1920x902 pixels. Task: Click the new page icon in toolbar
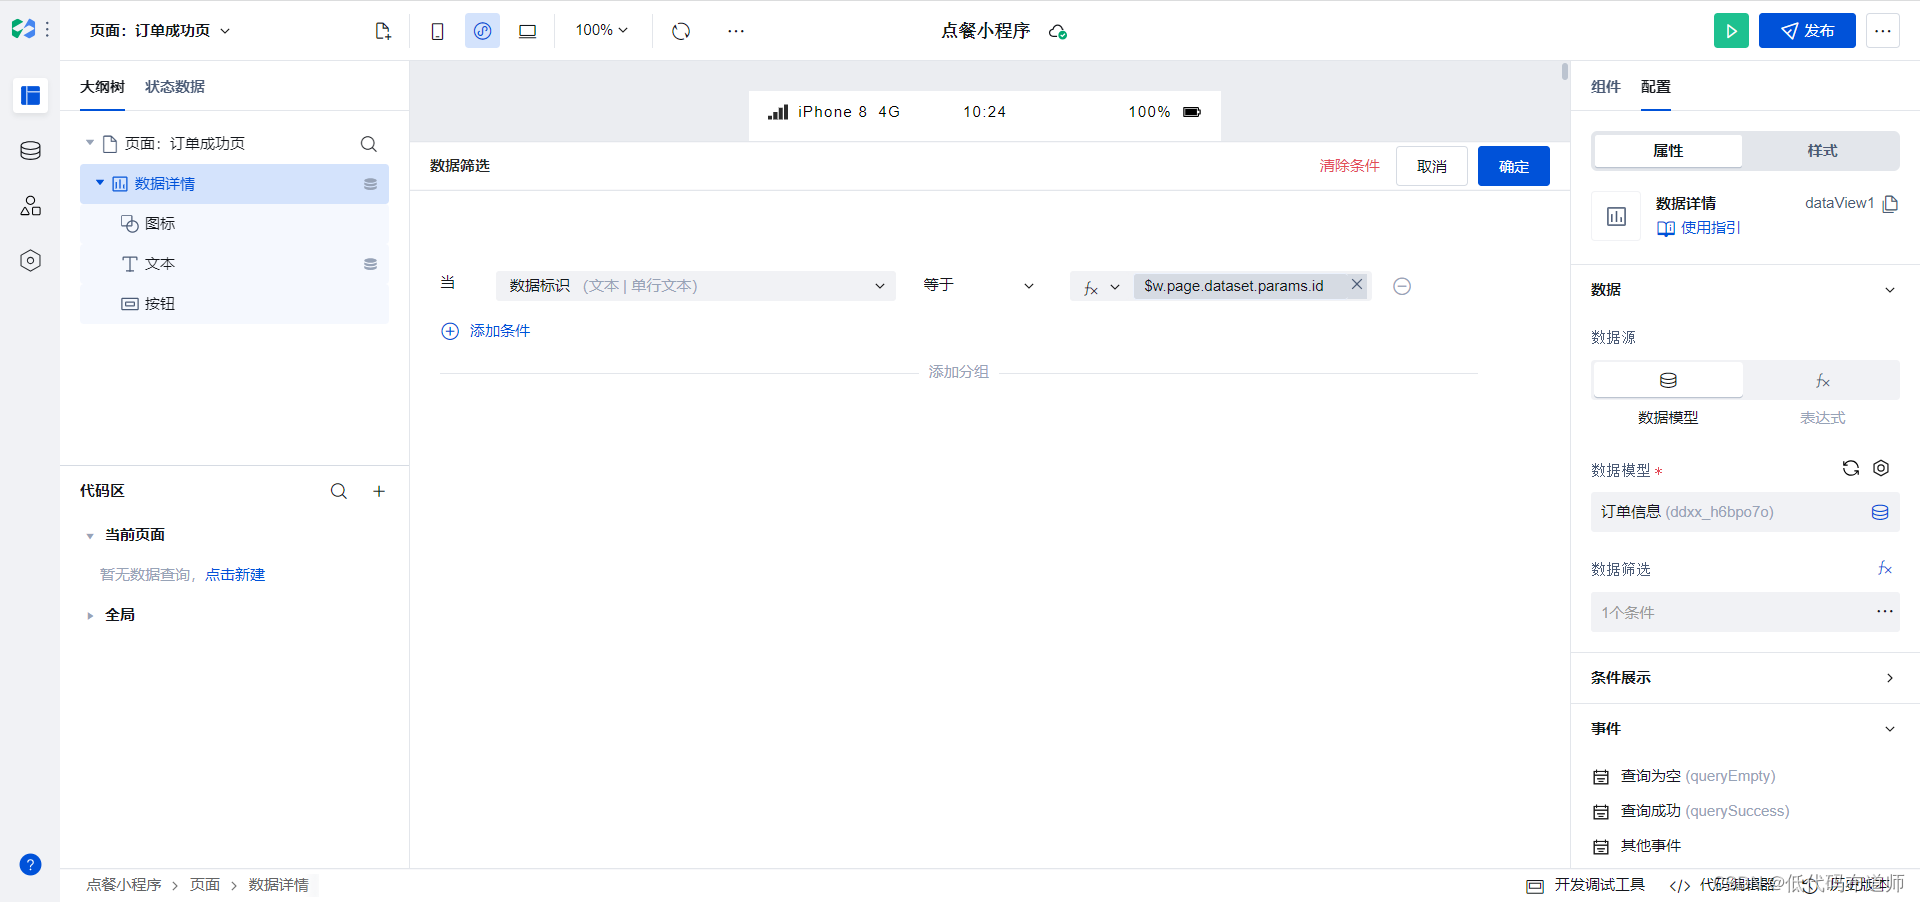coord(383,31)
